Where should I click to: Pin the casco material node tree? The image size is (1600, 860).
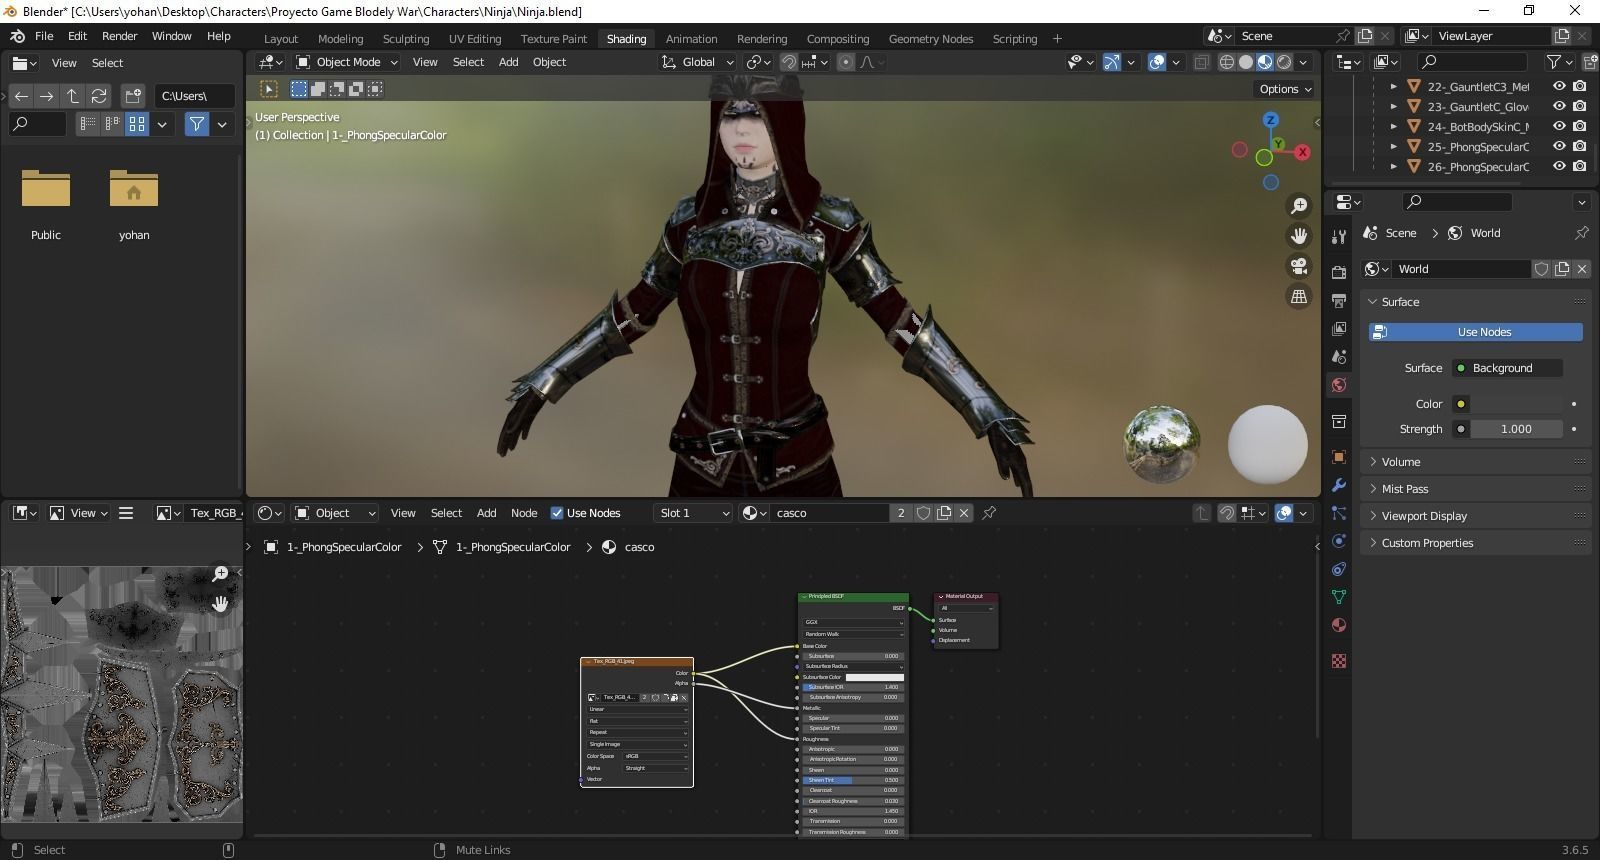[x=989, y=513]
